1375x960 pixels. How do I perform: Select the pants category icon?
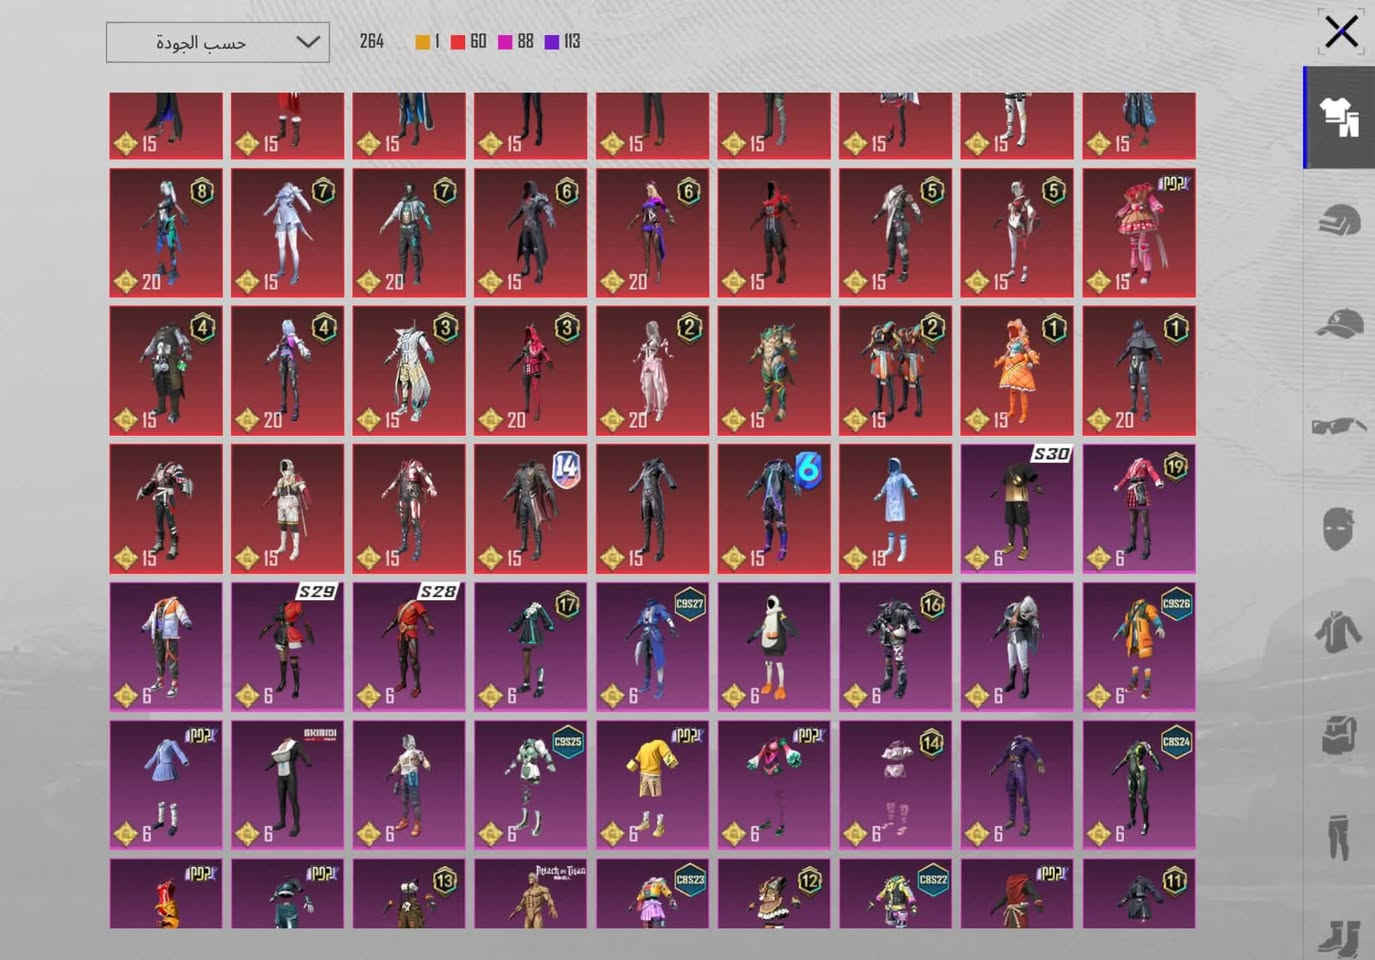1339,837
